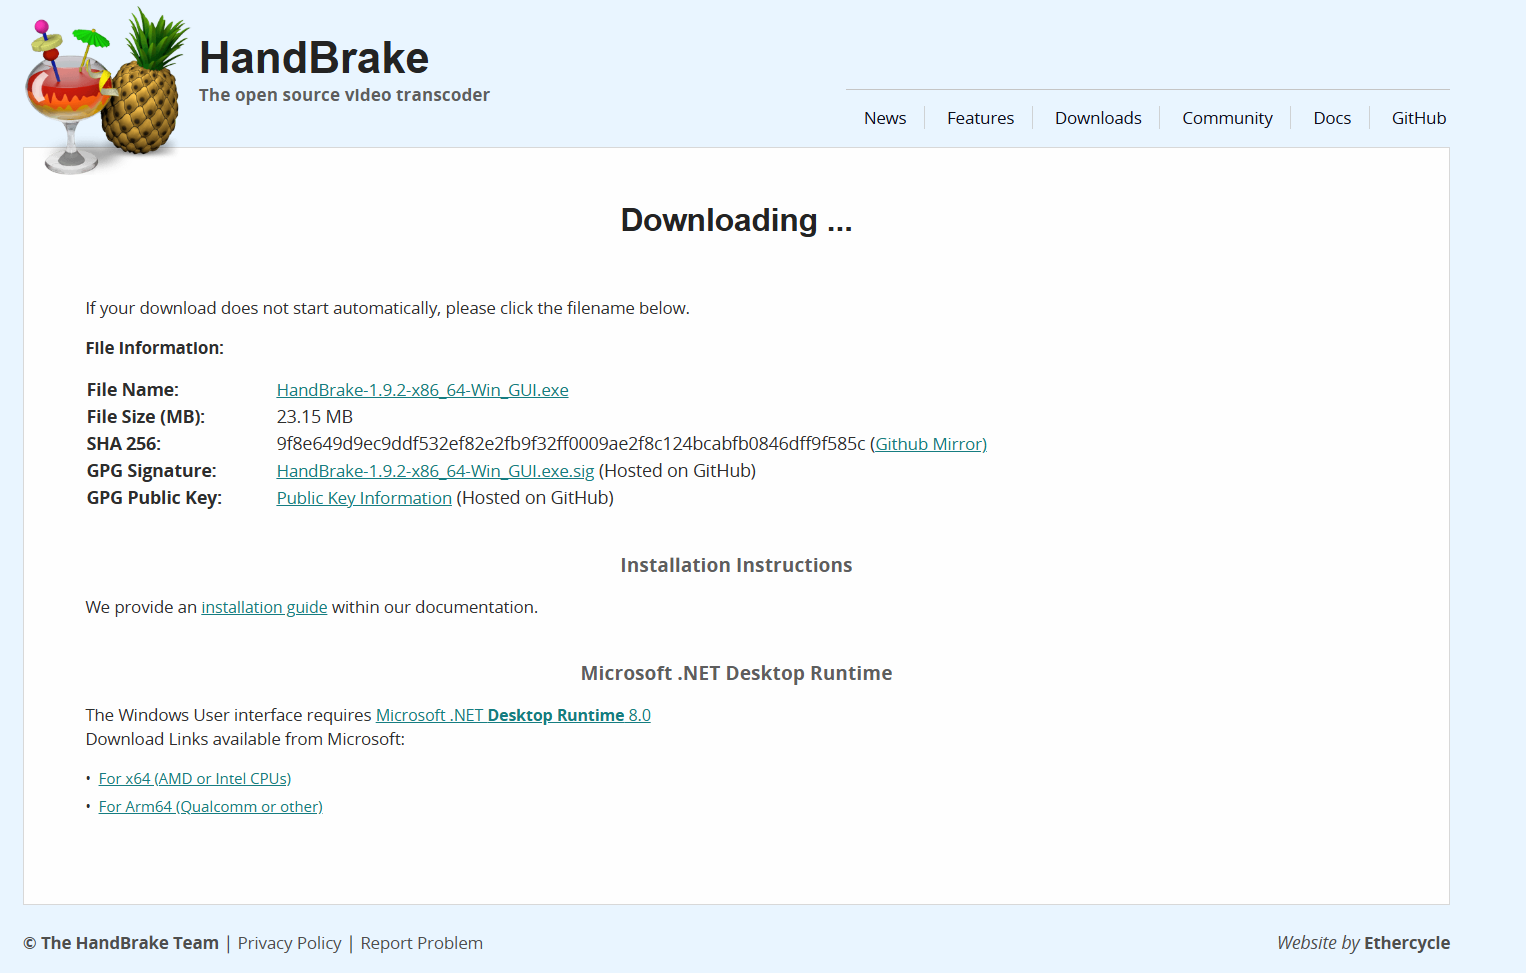Image resolution: width=1526 pixels, height=973 pixels.
Task: Select the For Arm64 (Qualcomm or other) link
Action: point(210,806)
